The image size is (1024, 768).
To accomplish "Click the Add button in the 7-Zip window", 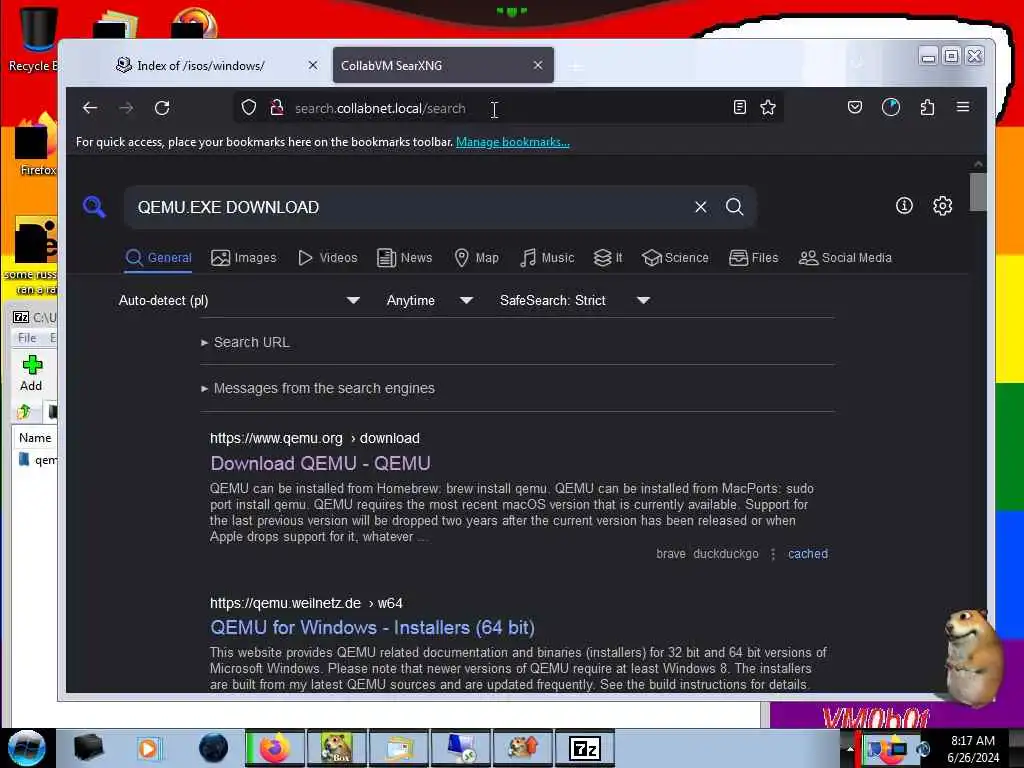I will pyautogui.click(x=31, y=374).
